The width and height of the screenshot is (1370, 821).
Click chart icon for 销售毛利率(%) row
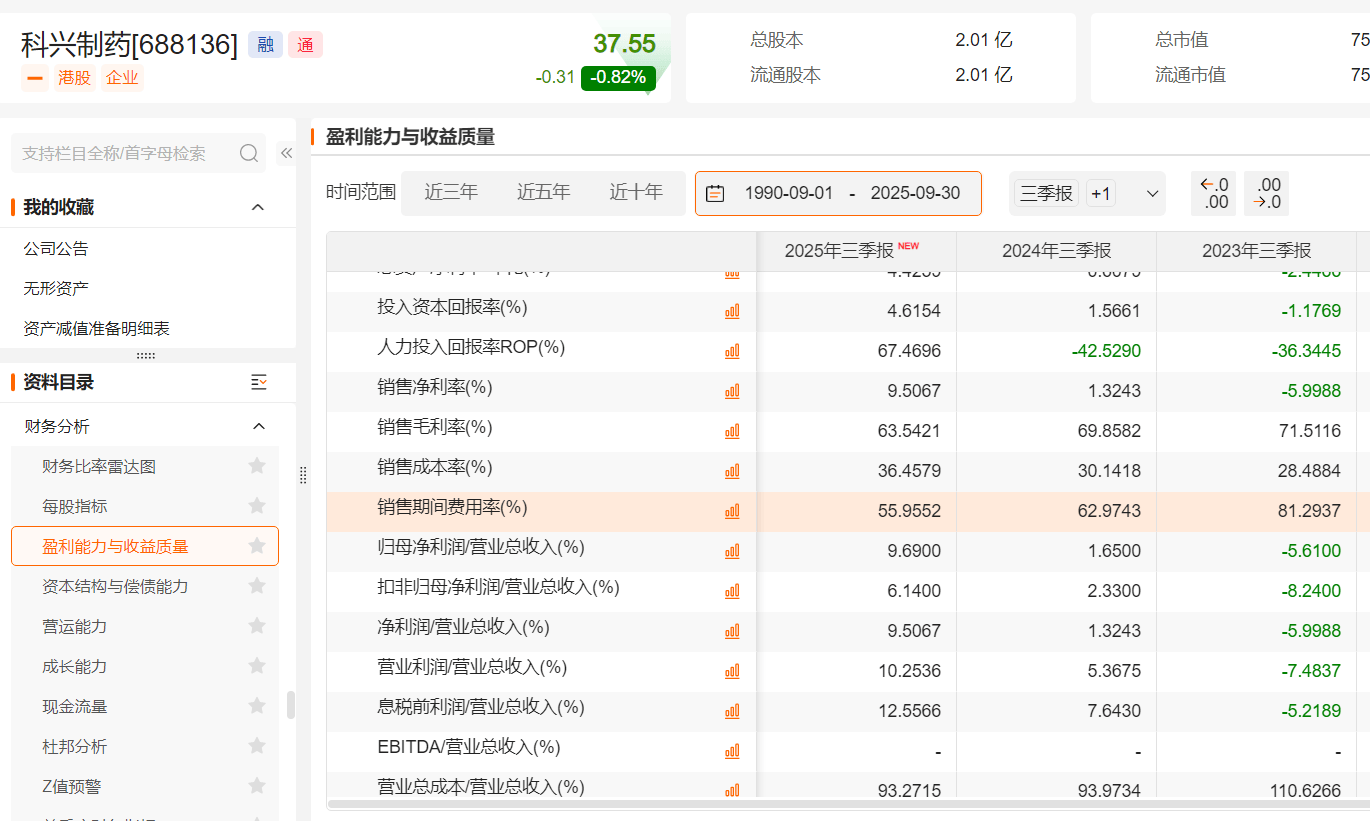732,431
